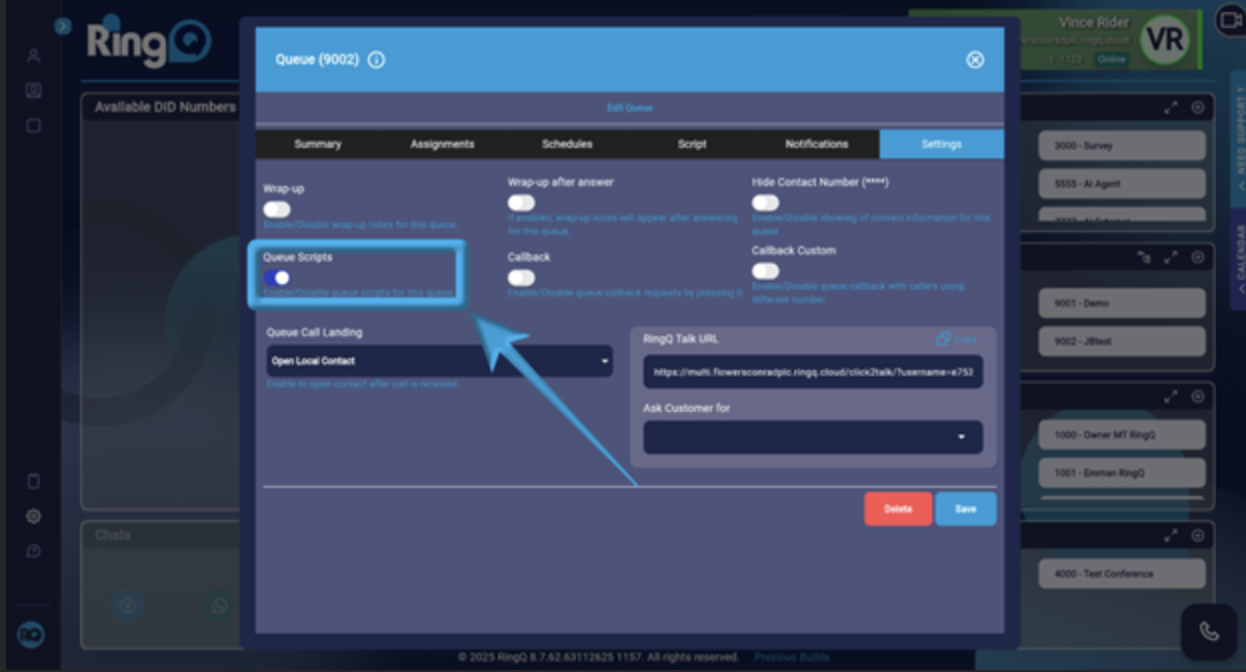Select the 4000 - Test Conference entry

[1121, 573]
